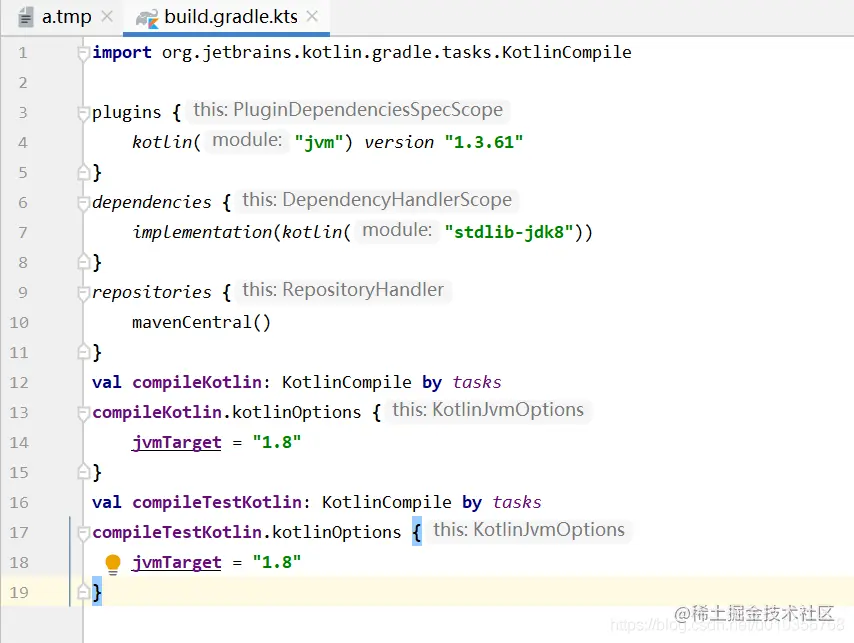
Task: Click the Gradle Kotlin file icon
Action: click(x=147, y=18)
